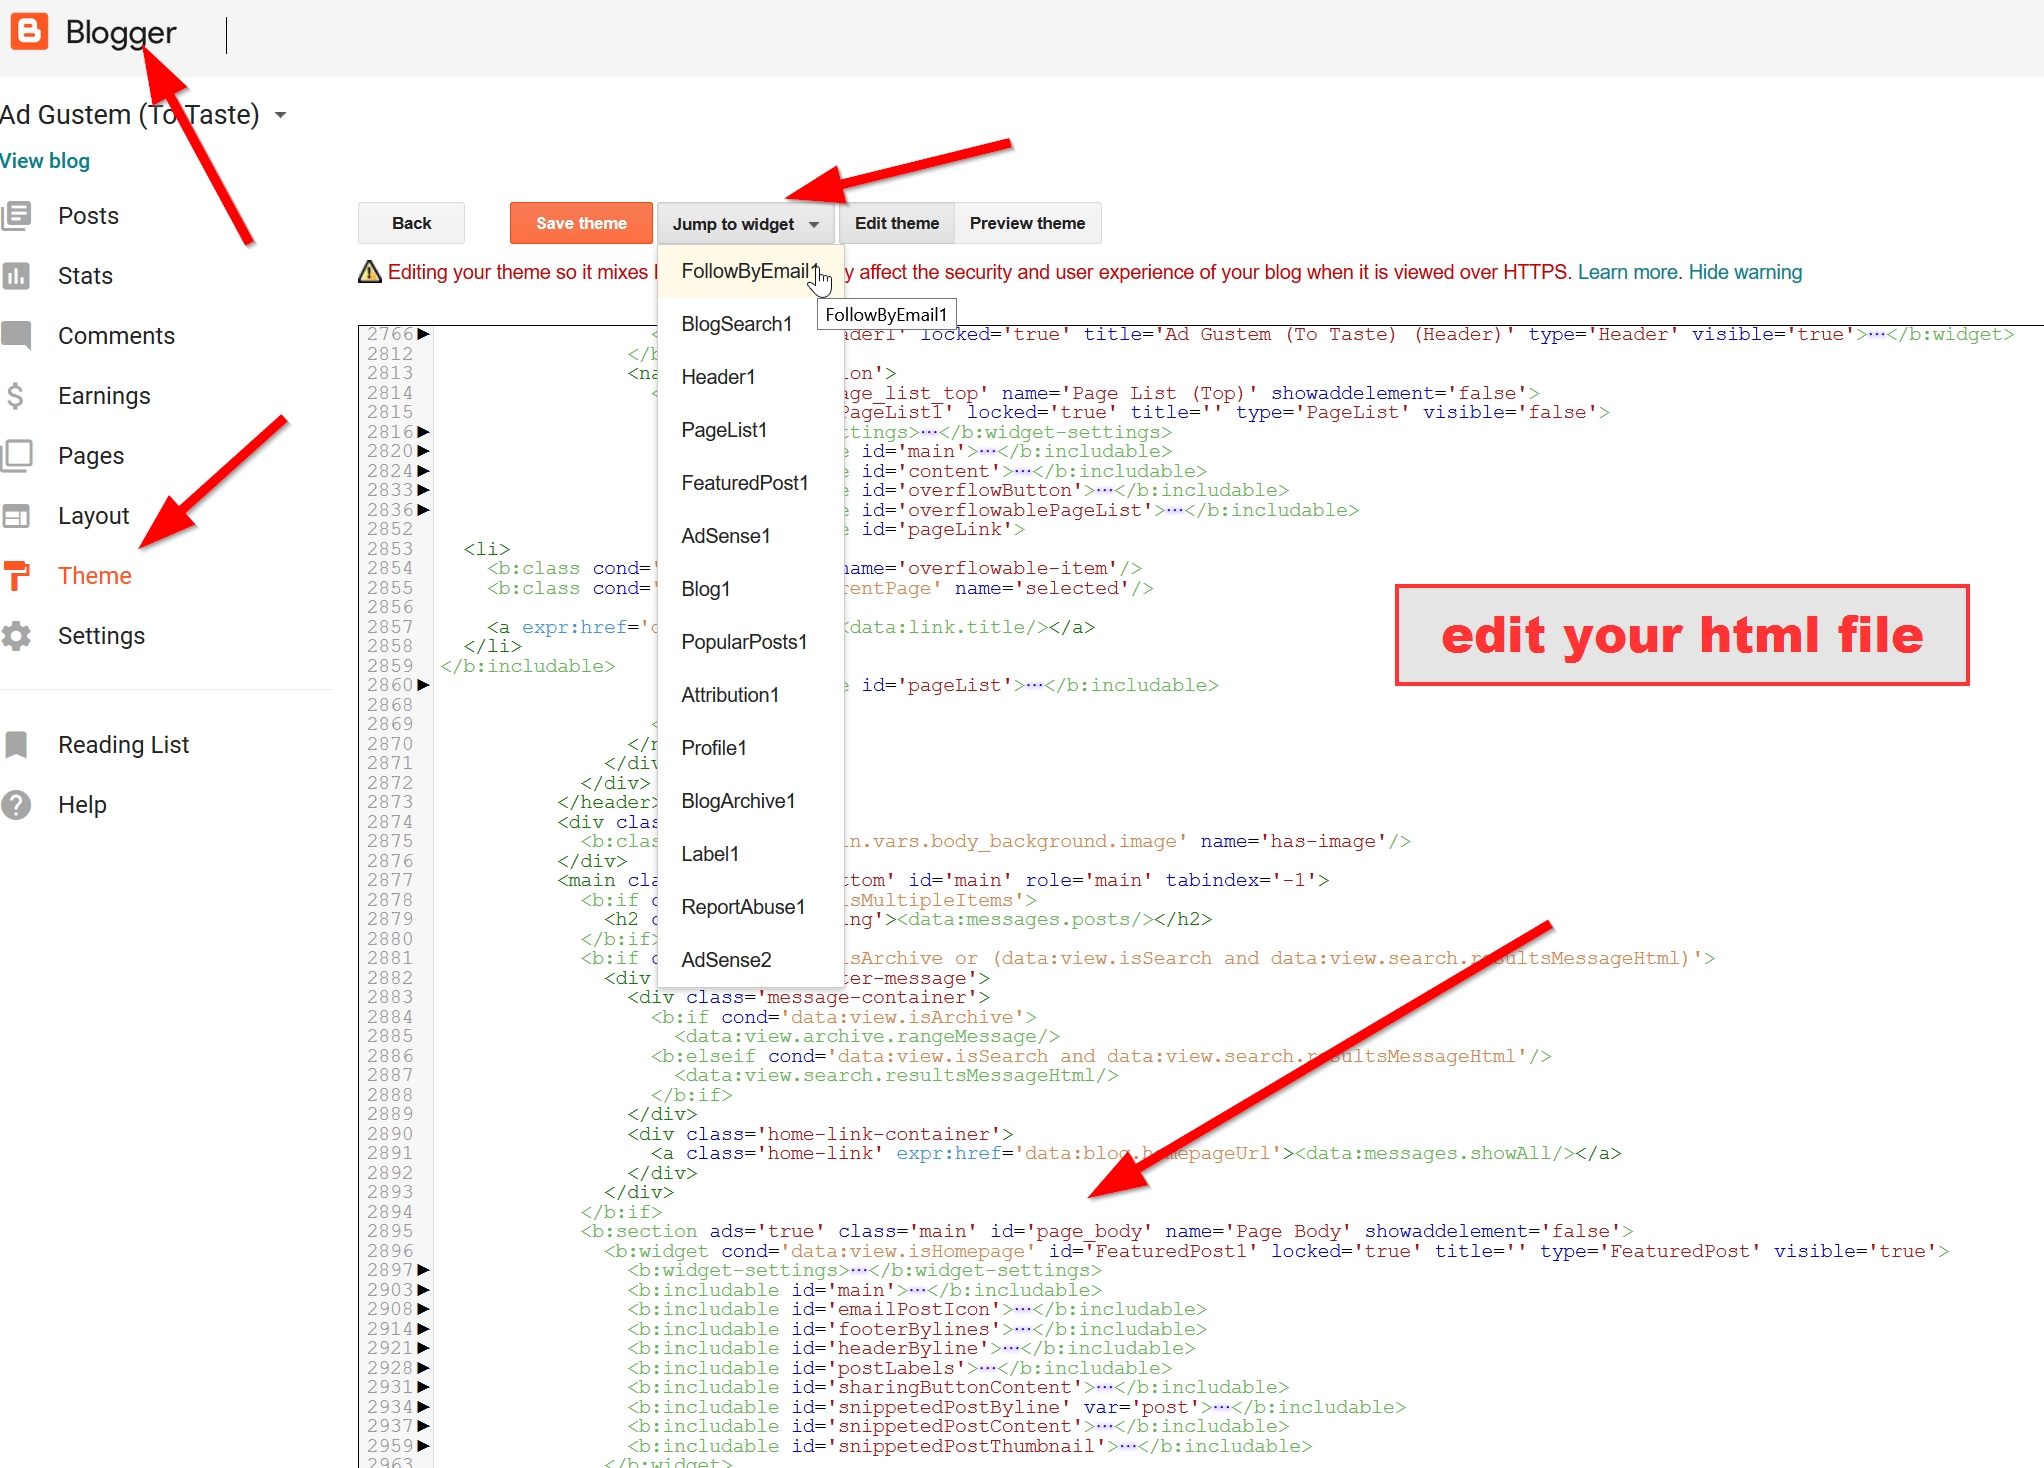Open the blog name selector dropdown arrow
2044x1468 pixels.
281,115
